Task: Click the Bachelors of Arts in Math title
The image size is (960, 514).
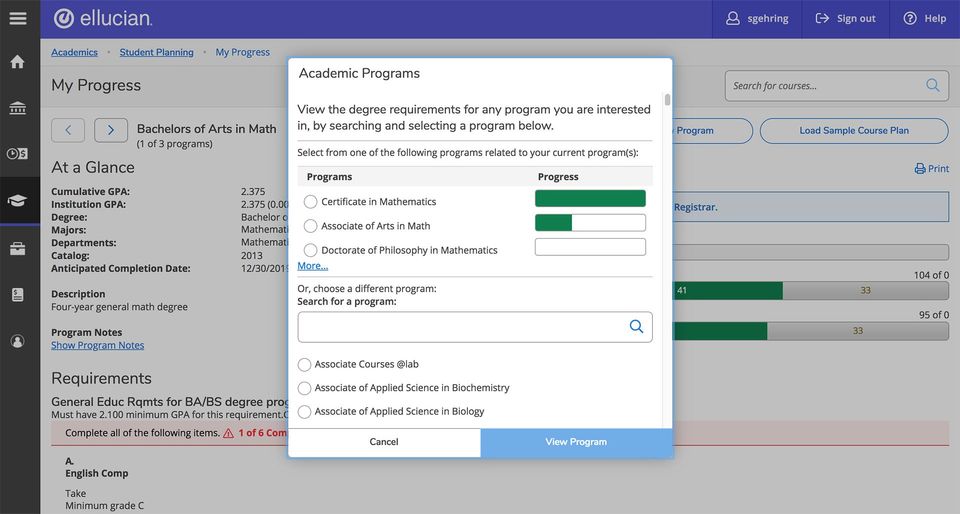Action: 206,128
